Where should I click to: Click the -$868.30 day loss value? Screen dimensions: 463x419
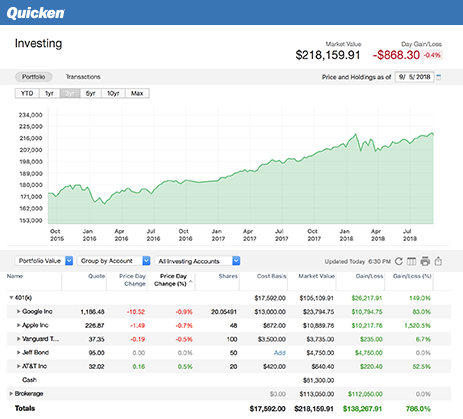click(396, 55)
